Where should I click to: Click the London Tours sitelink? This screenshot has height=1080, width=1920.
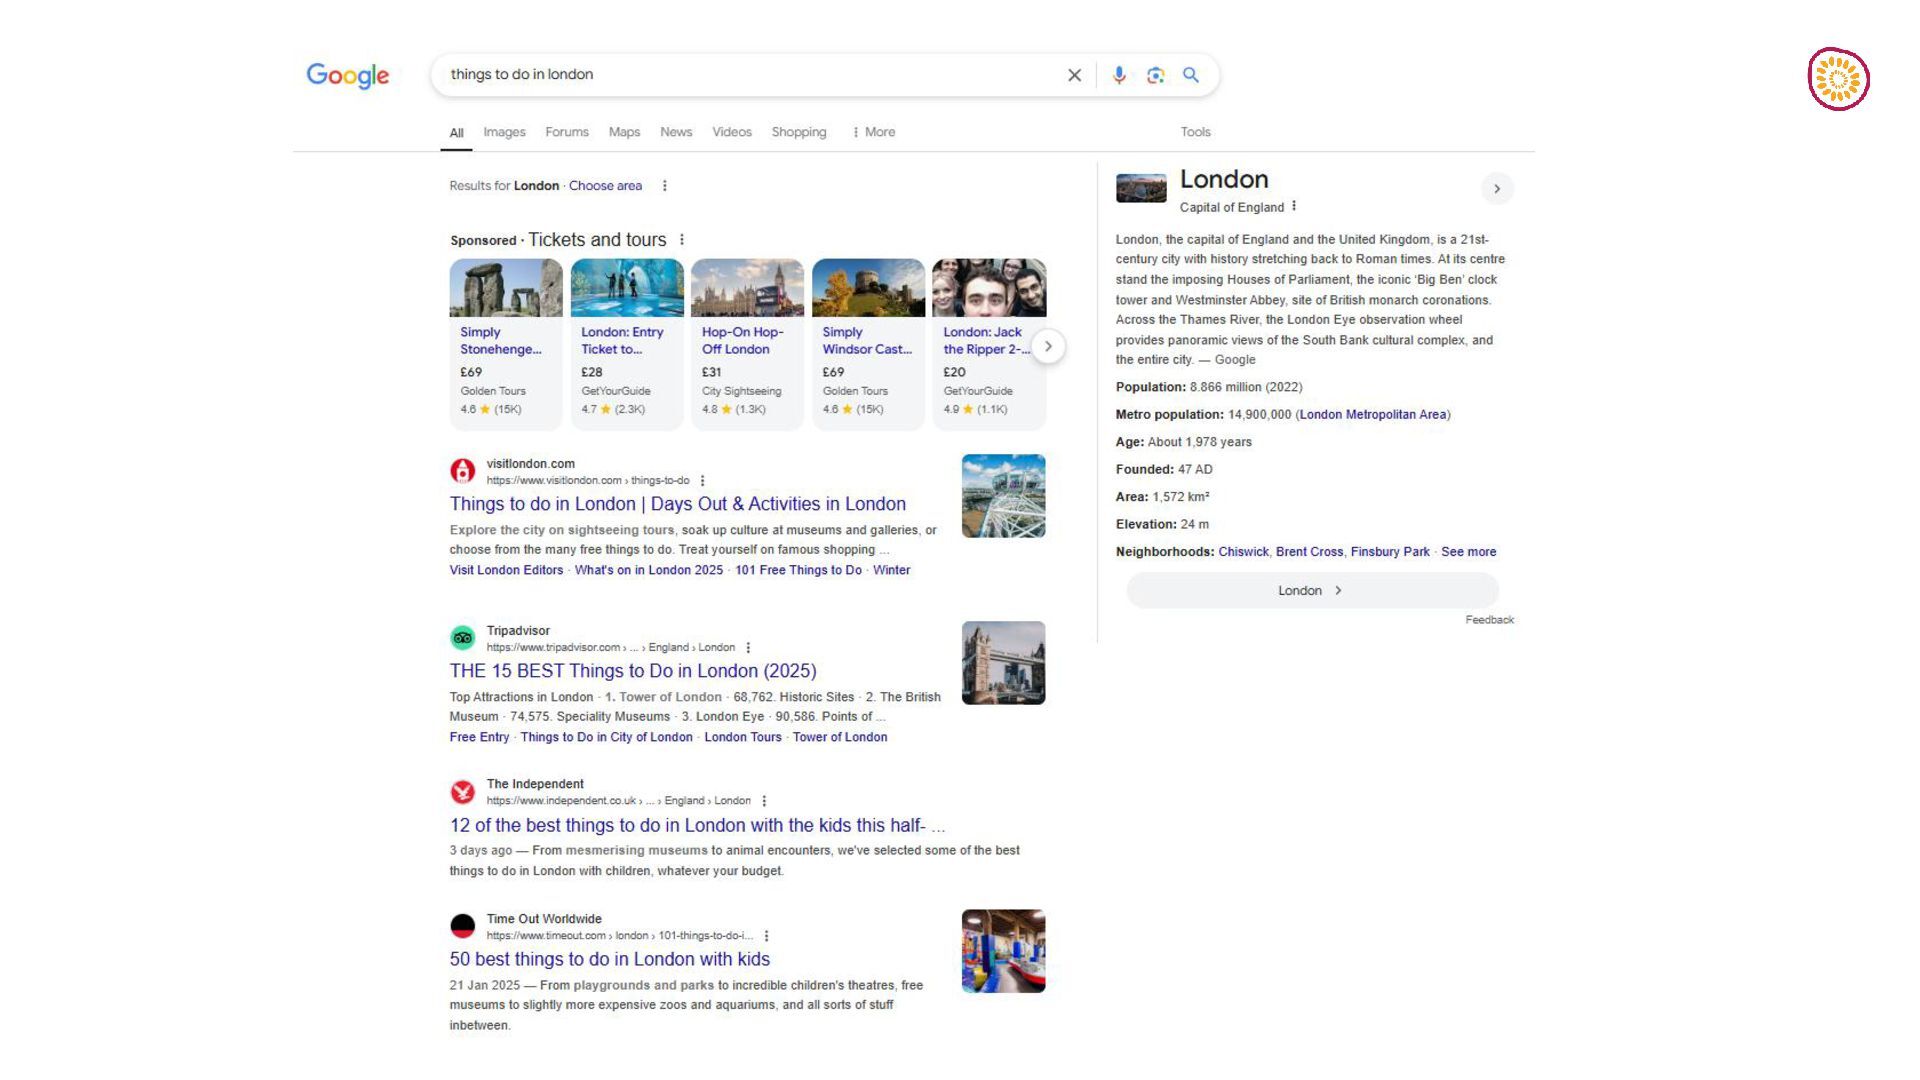tap(743, 737)
